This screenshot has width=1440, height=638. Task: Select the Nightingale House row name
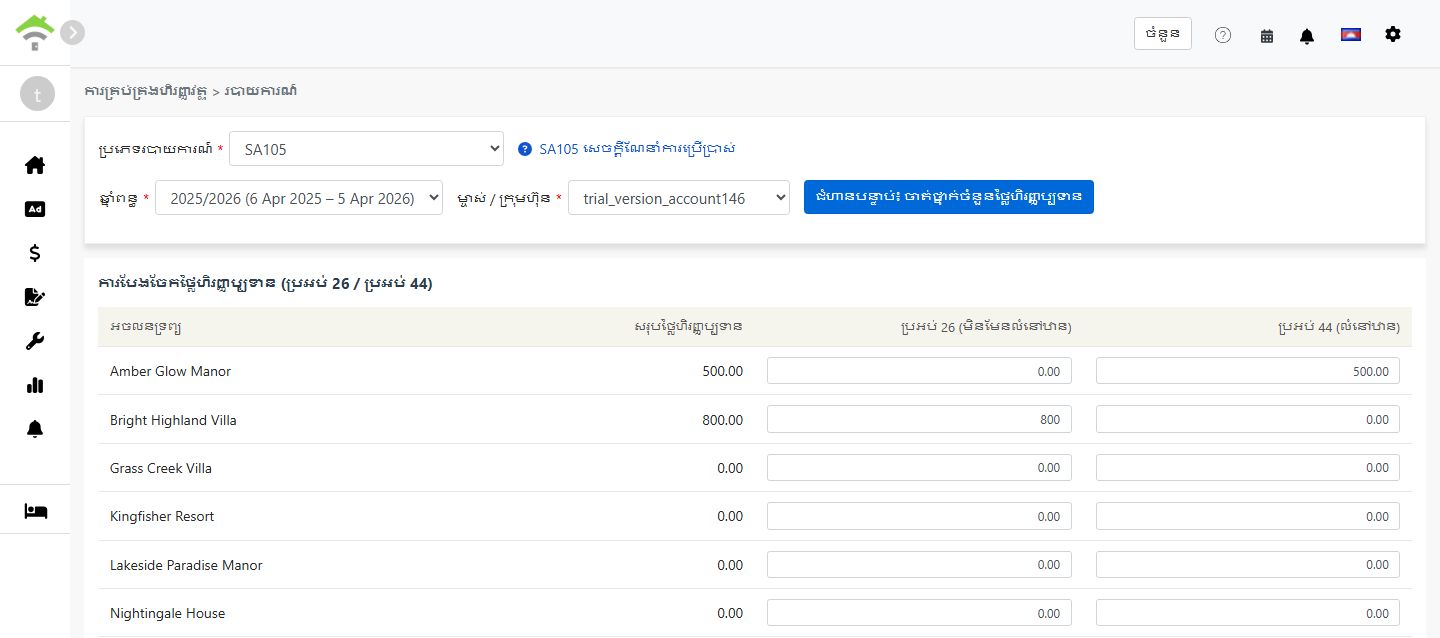tap(167, 613)
